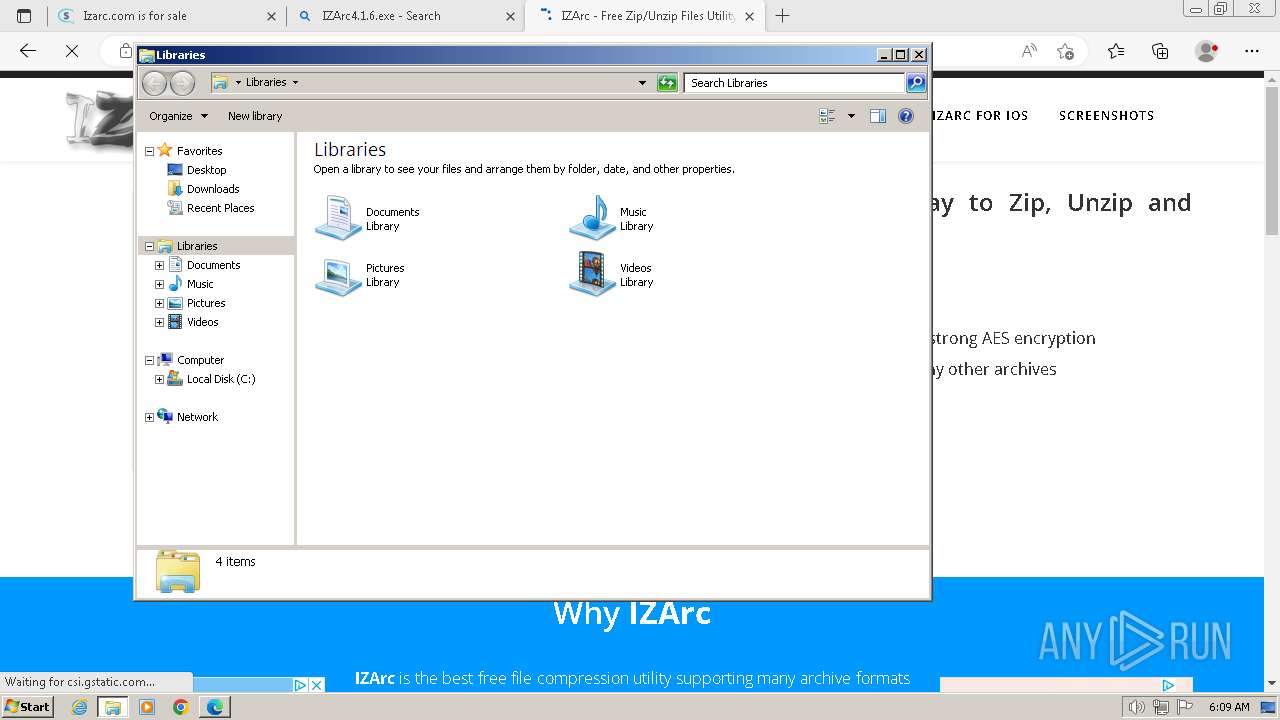Open IZARC FOR IOS site menu item
This screenshot has width=1280, height=720.
(980, 116)
